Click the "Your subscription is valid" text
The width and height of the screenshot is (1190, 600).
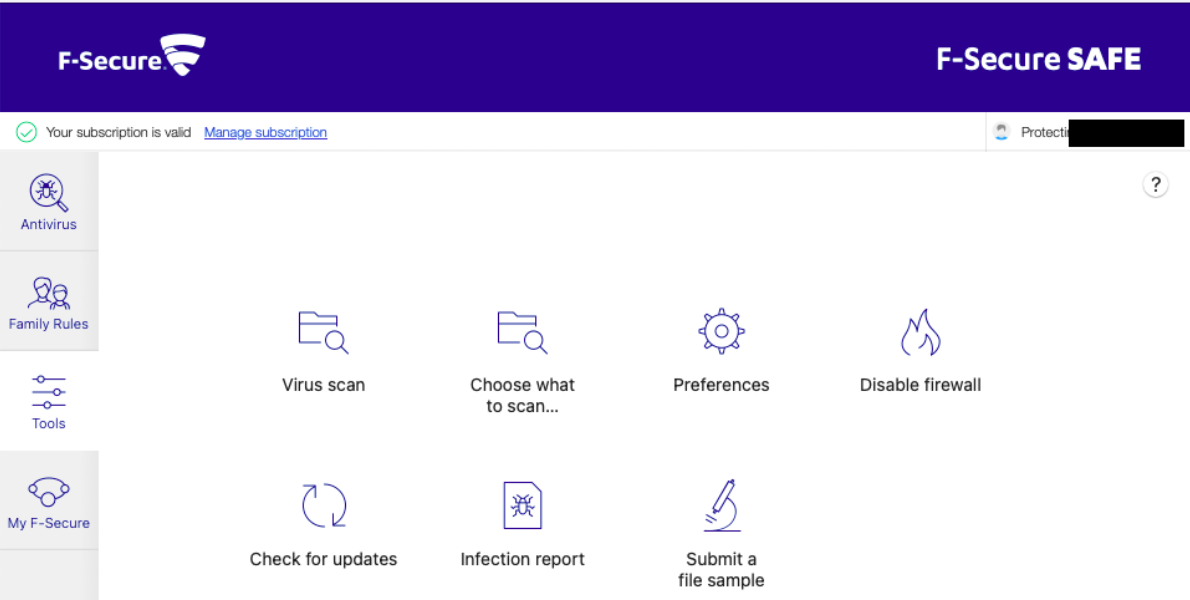118,132
